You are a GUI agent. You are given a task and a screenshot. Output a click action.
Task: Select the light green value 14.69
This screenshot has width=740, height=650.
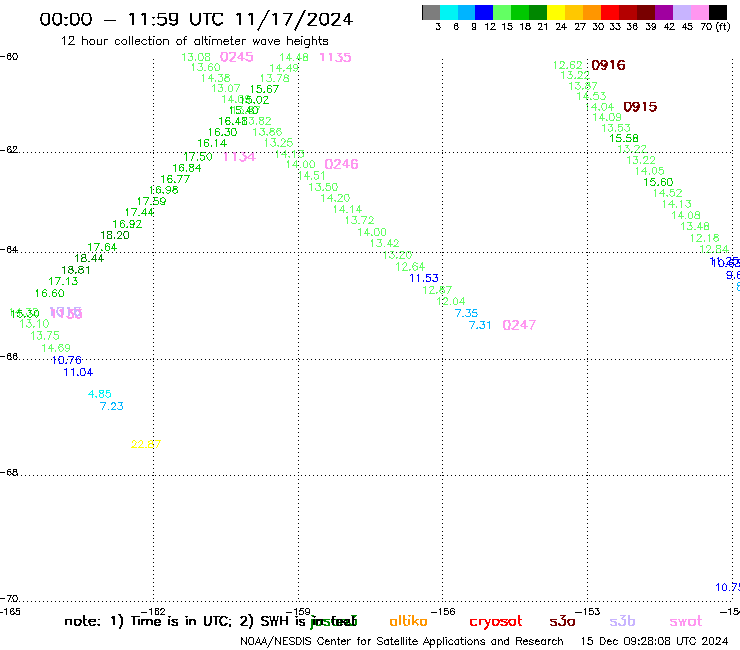56,348
